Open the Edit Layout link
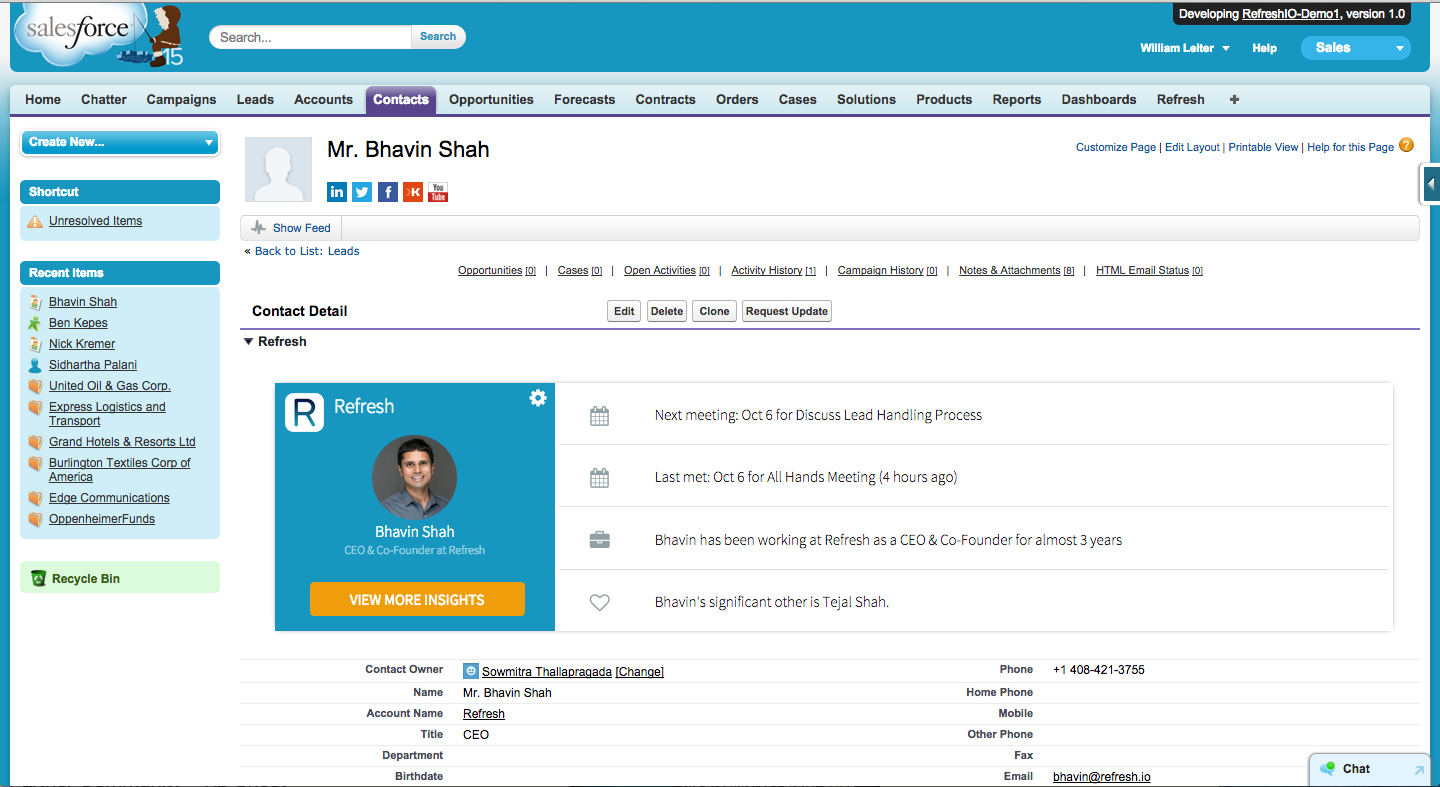Image resolution: width=1440 pixels, height=787 pixels. [x=1192, y=147]
